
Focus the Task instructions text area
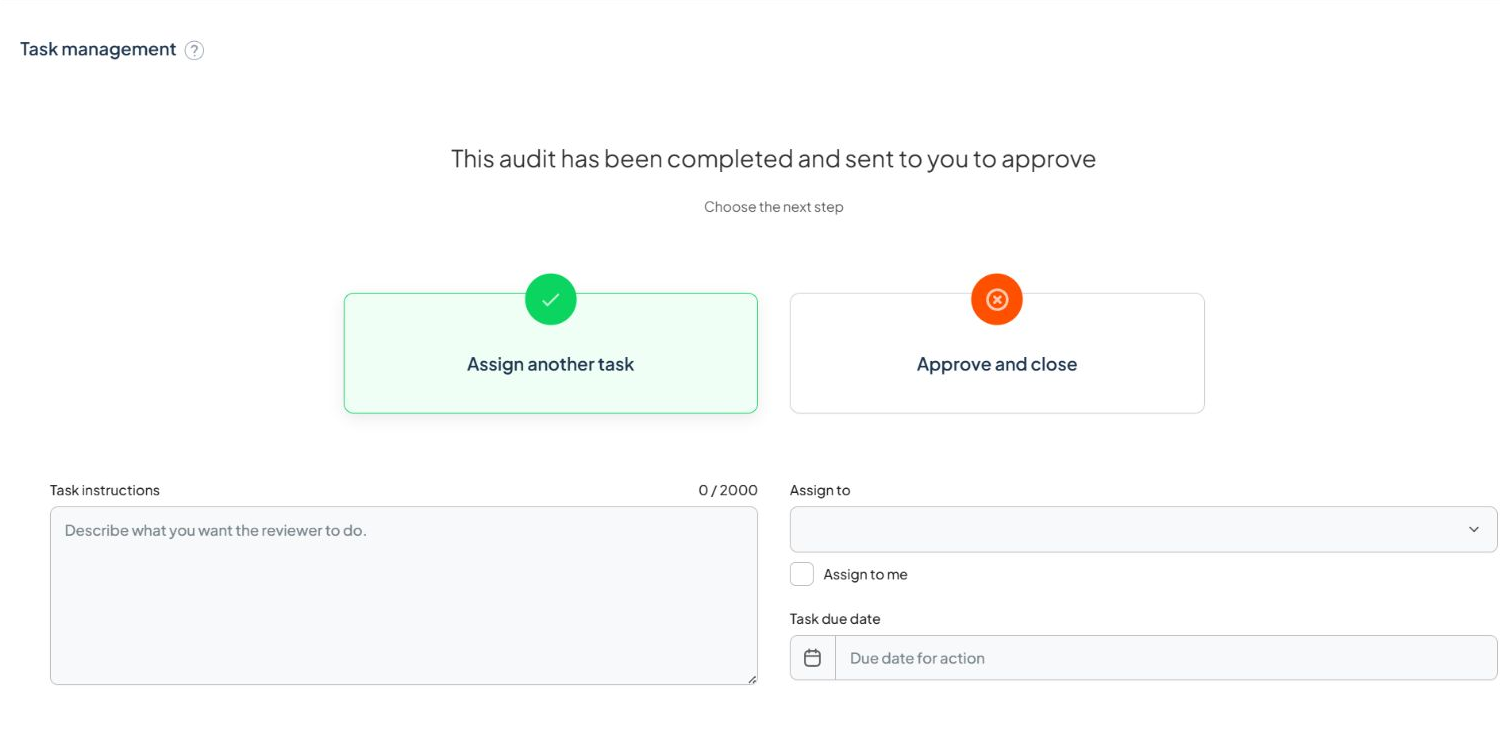[404, 595]
